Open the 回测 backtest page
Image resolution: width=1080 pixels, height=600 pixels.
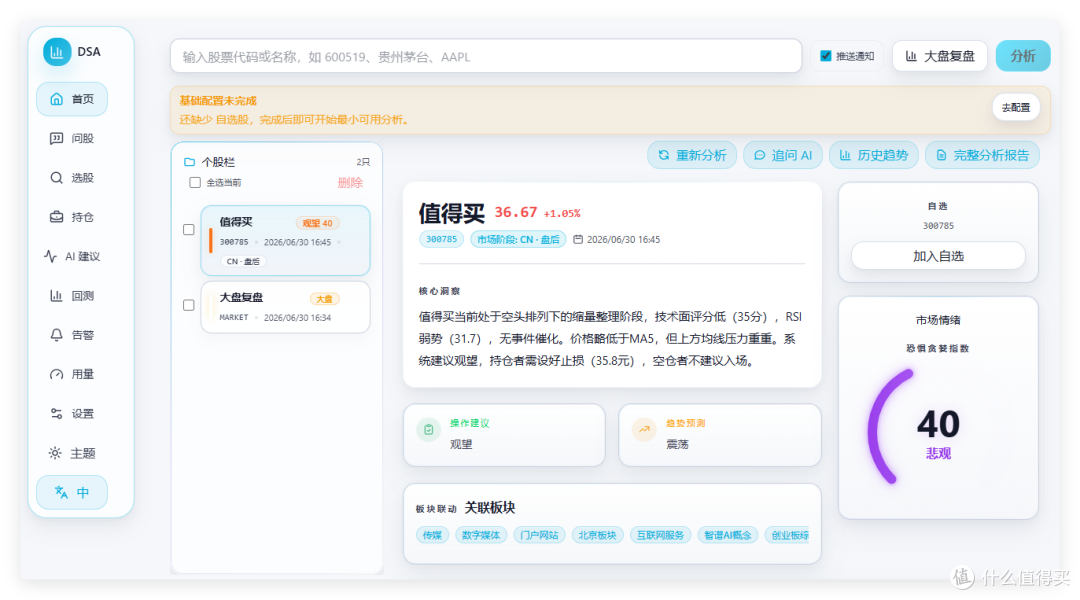point(72,296)
